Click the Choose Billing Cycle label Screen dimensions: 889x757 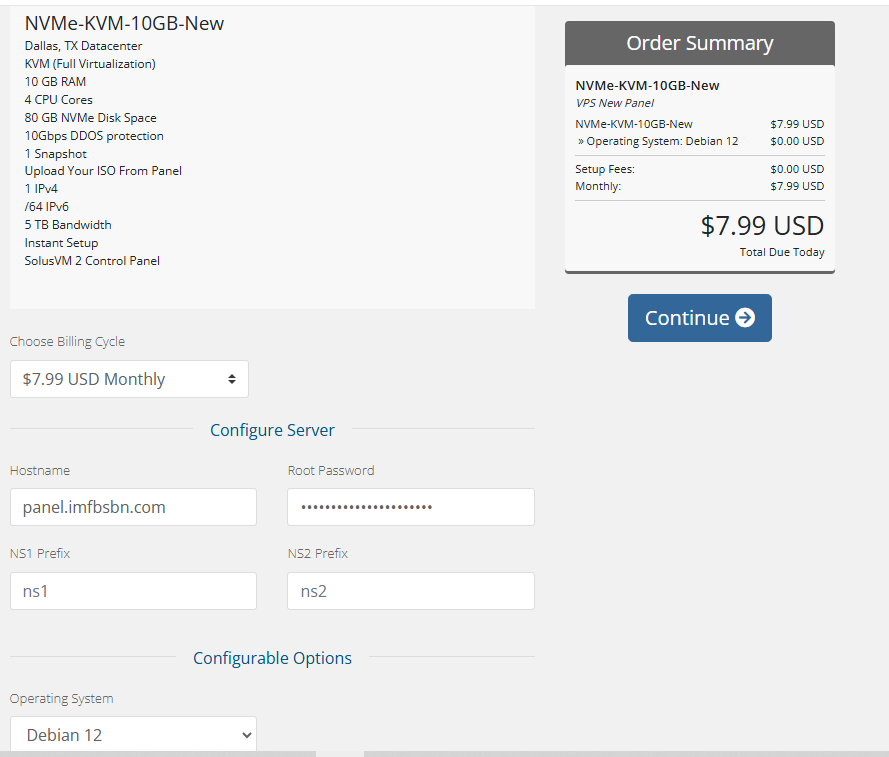[x=67, y=341]
